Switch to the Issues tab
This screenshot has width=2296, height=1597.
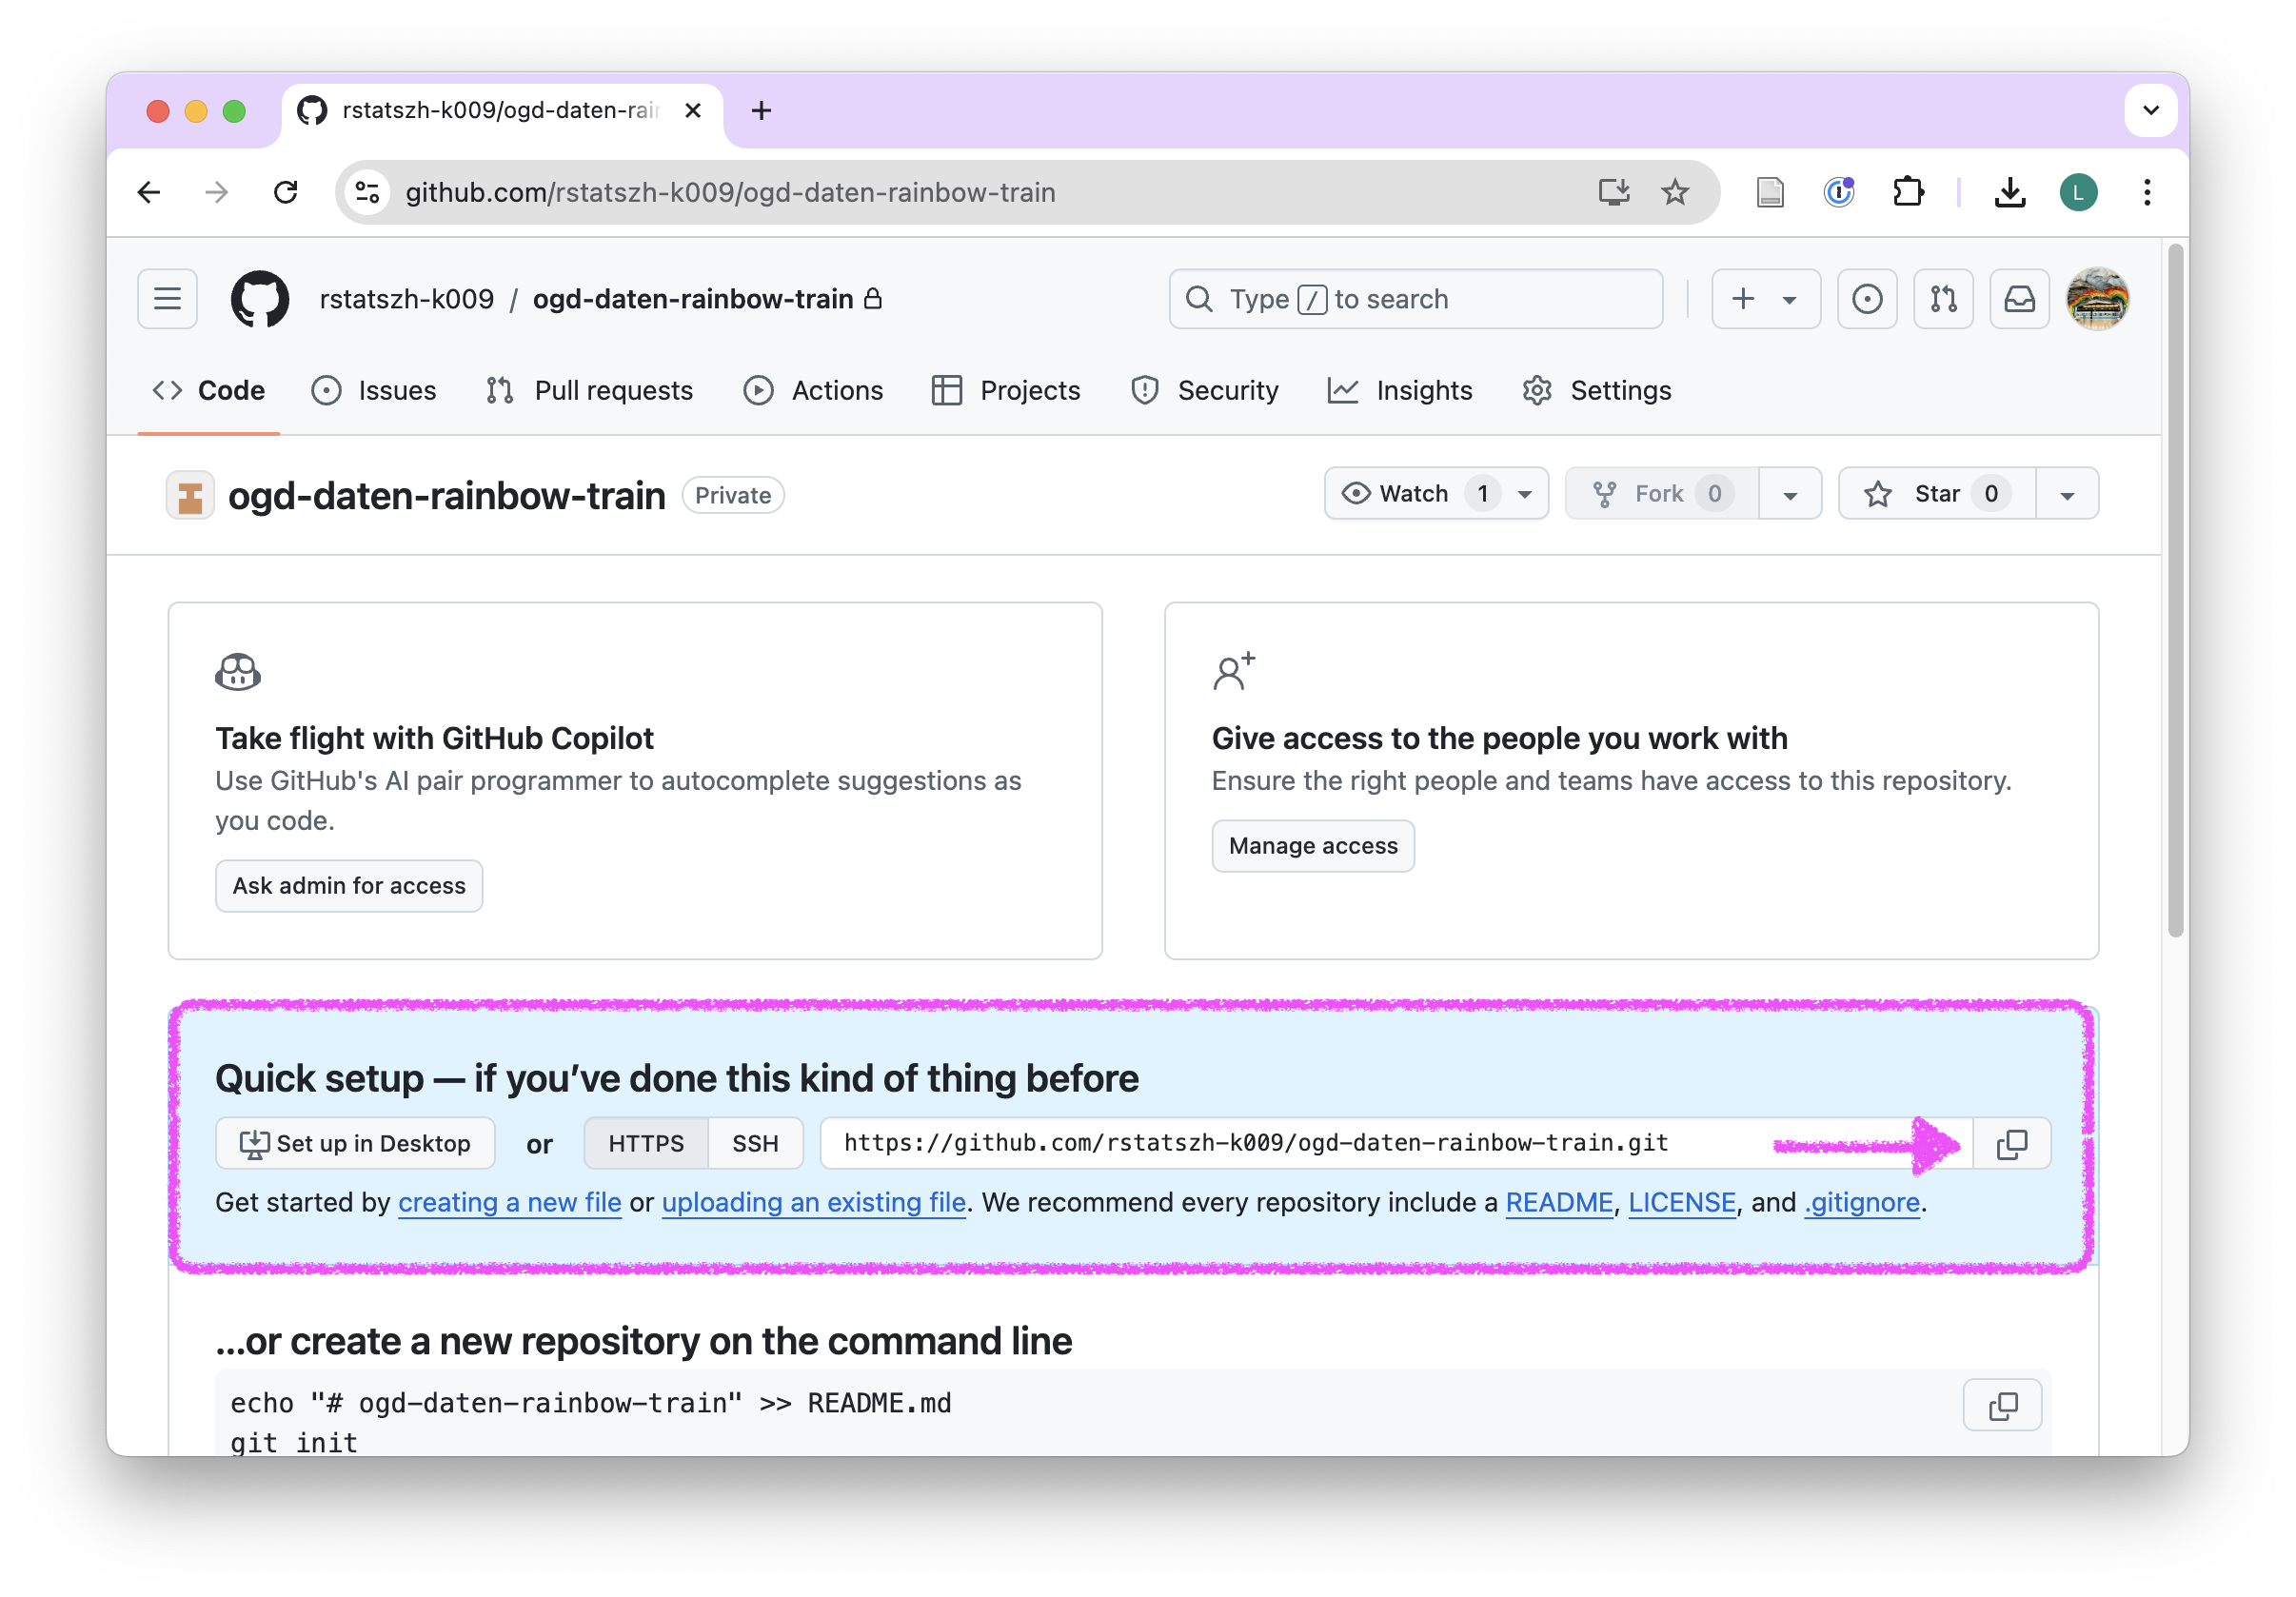(374, 390)
